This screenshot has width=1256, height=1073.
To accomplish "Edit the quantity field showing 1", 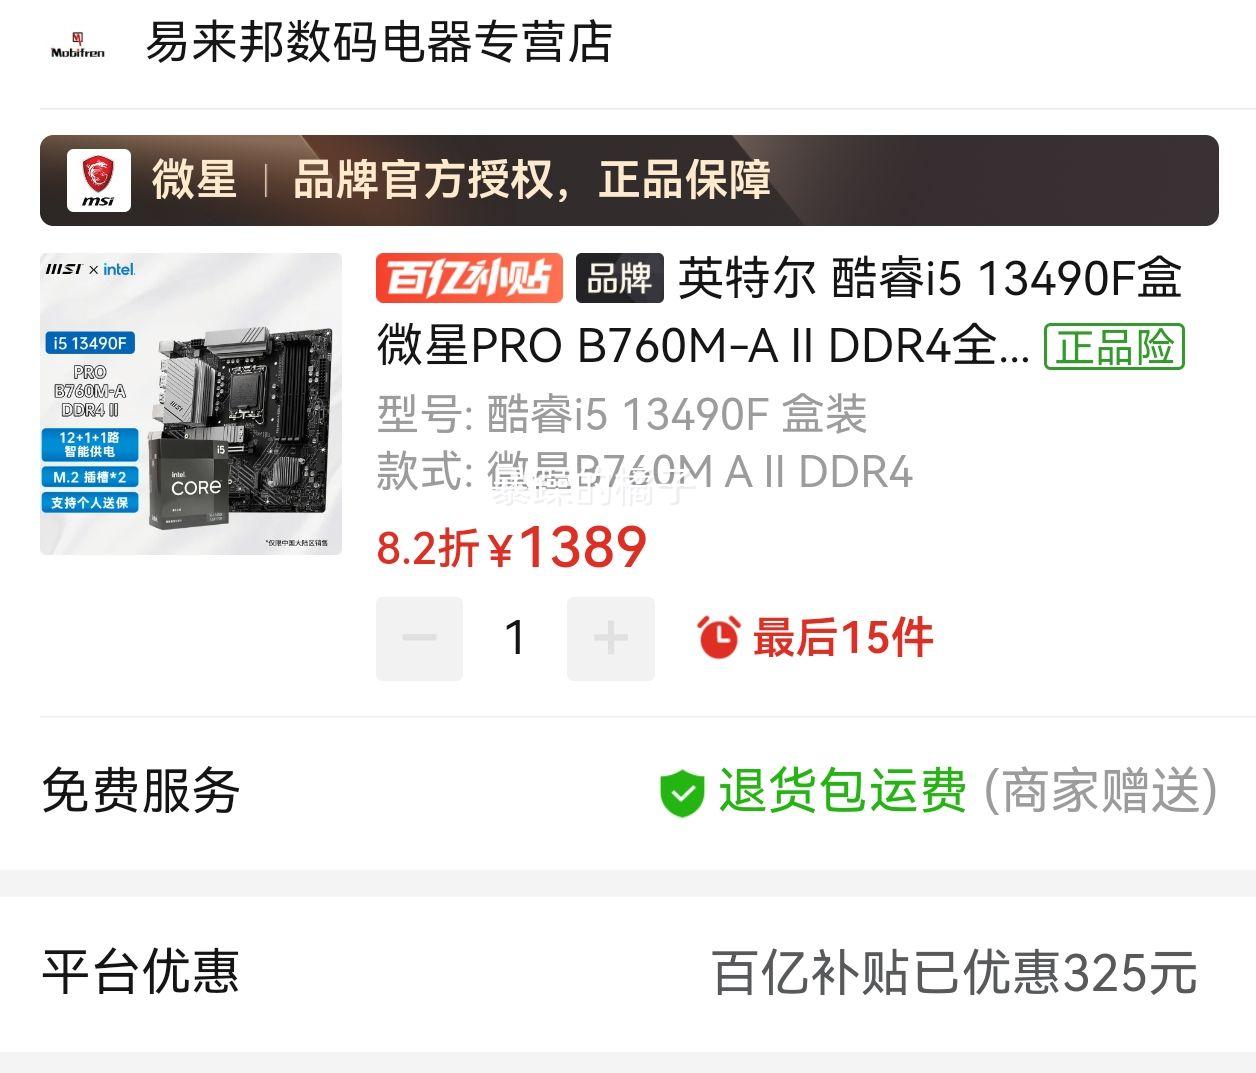I will (x=515, y=638).
